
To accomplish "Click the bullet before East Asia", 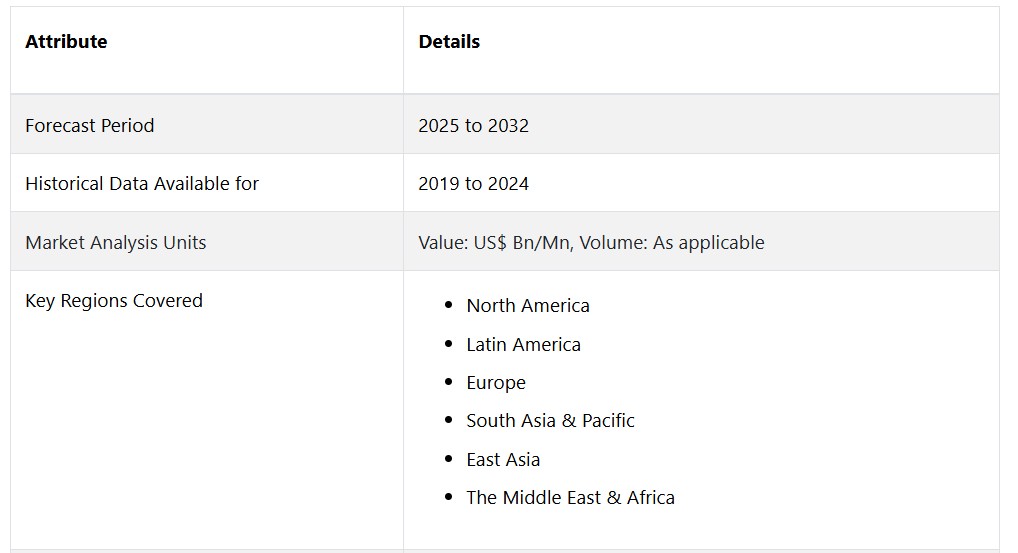I will click(449, 459).
